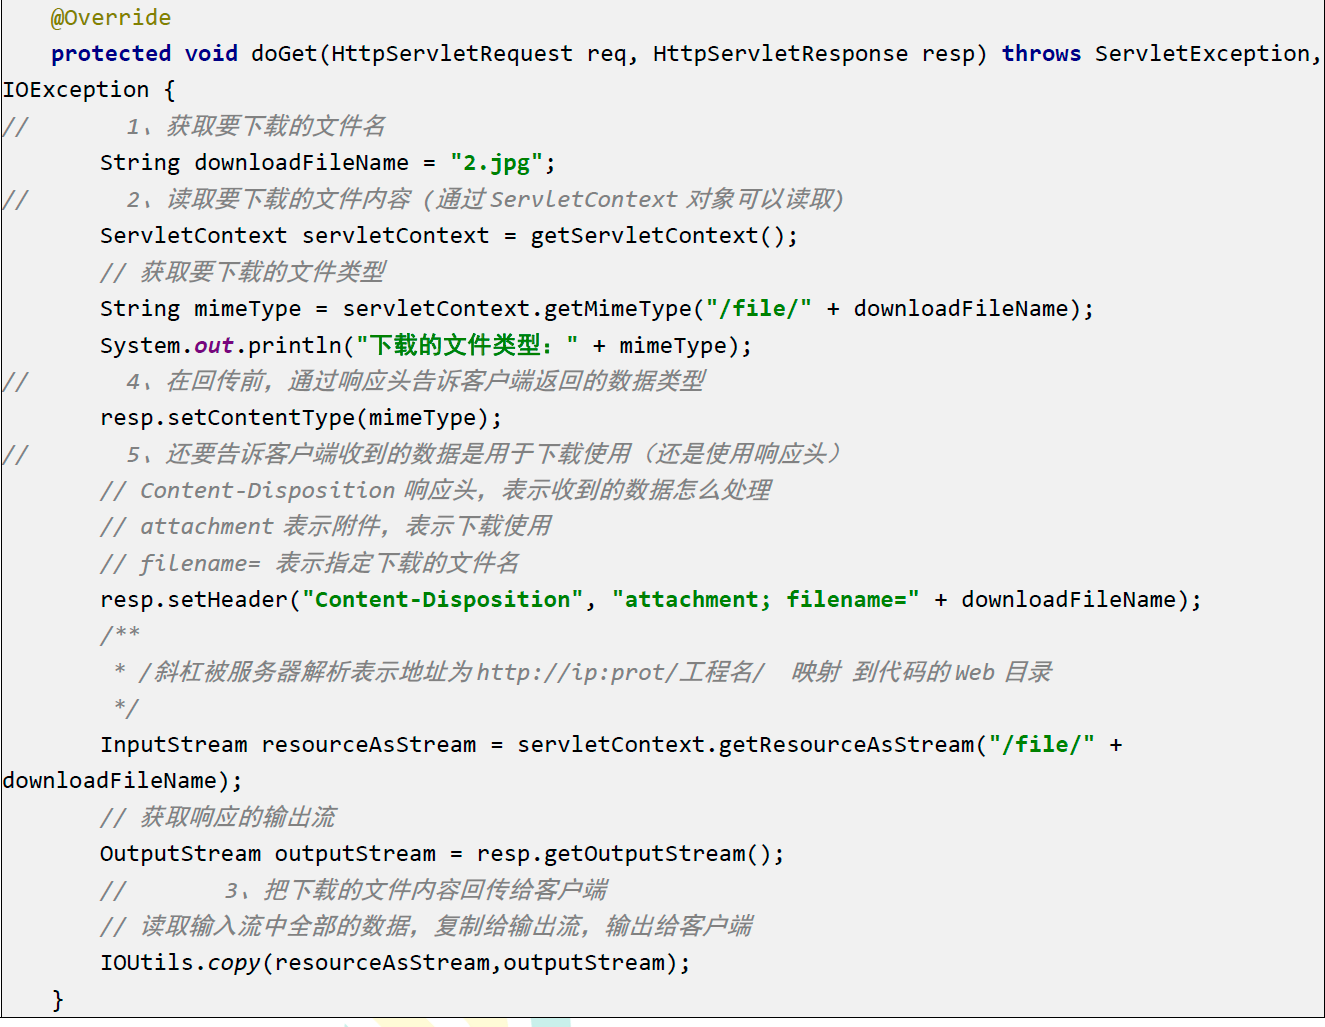Click comment '// 获取要下载的文件类型'

[243, 272]
